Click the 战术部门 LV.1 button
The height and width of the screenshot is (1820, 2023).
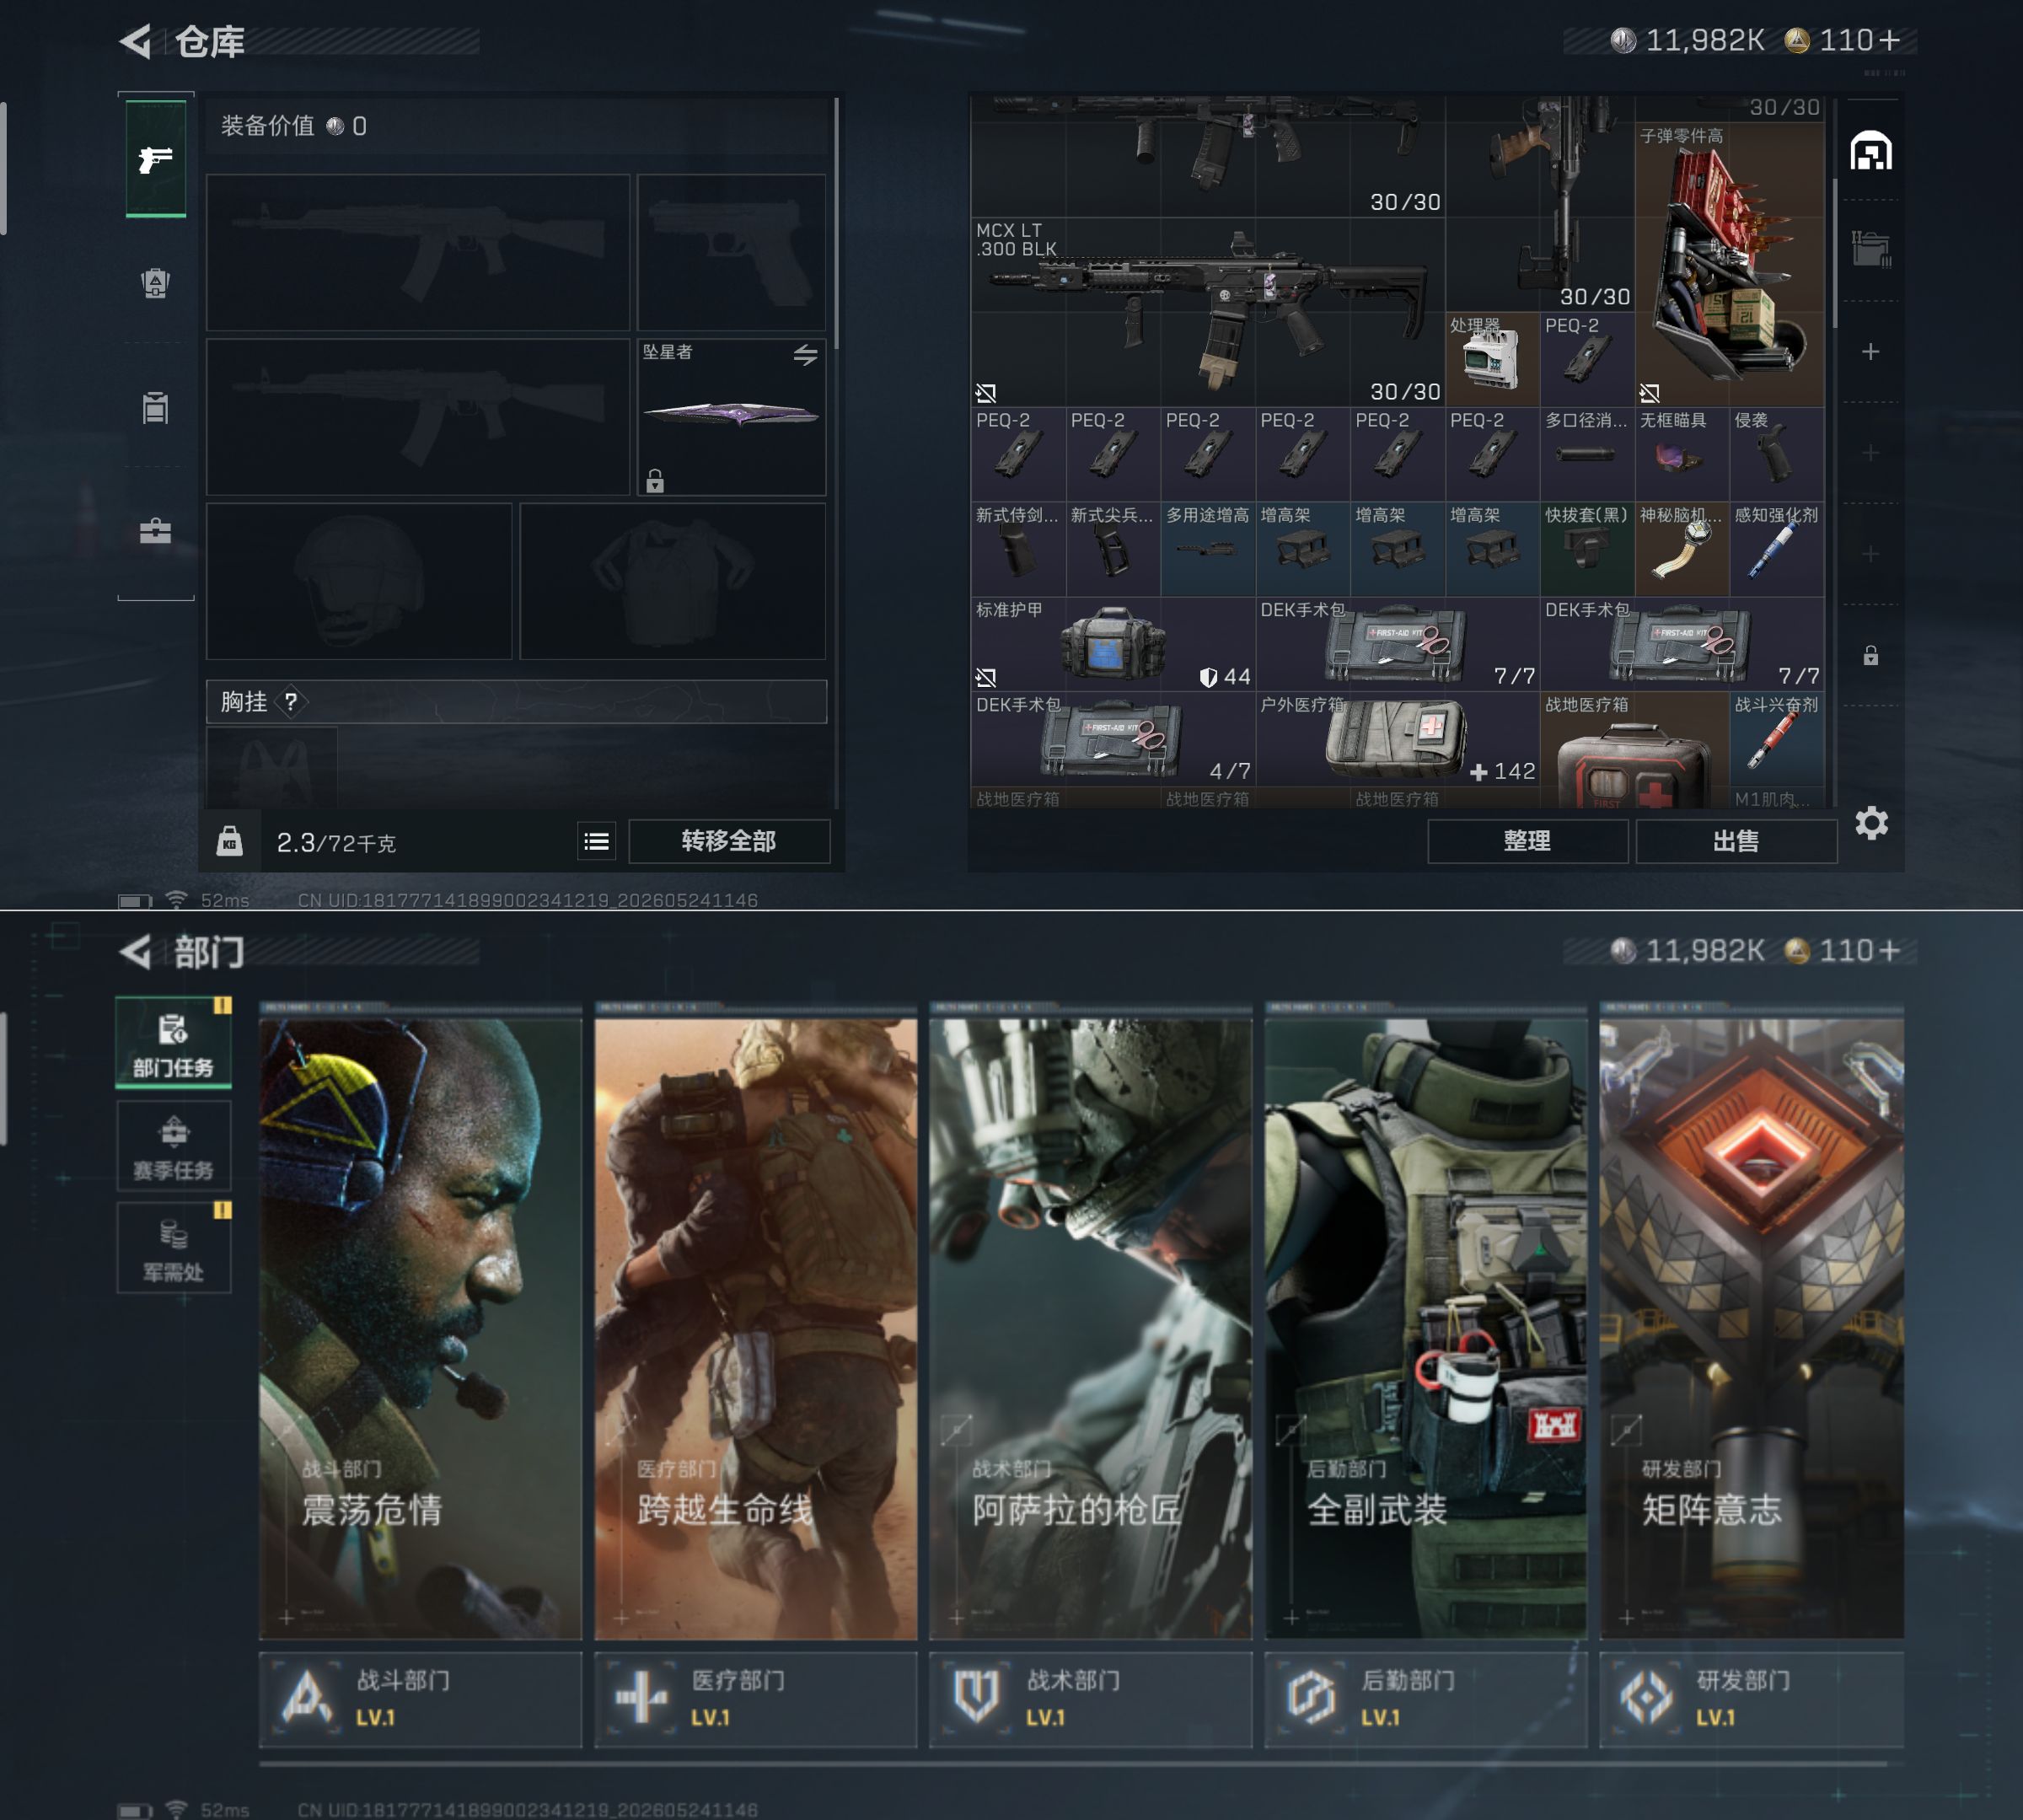pyautogui.click(x=1091, y=1699)
